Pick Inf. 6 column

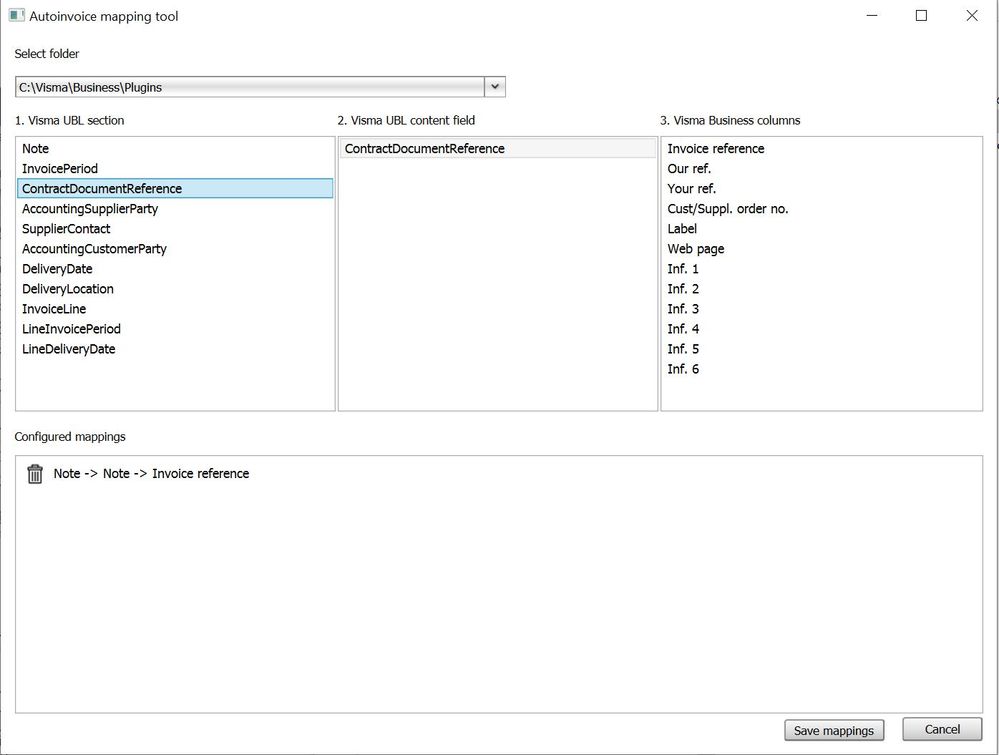coord(821,369)
